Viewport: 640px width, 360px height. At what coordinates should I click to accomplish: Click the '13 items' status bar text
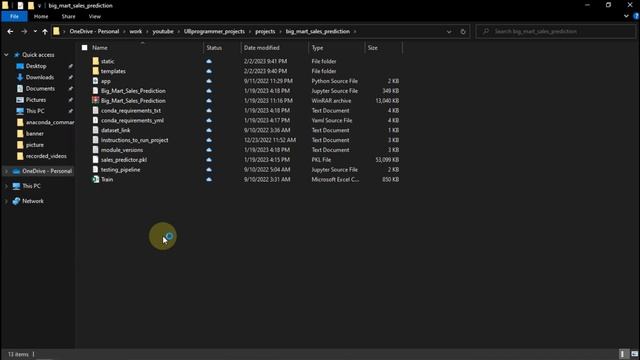18,354
